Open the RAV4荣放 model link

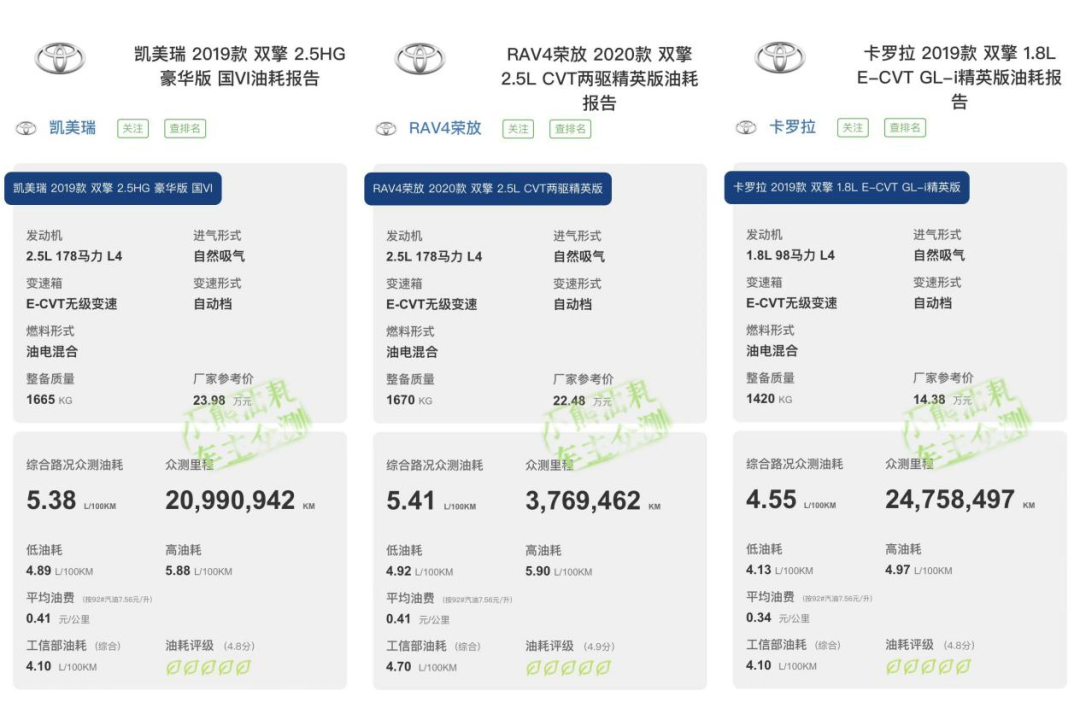(445, 128)
